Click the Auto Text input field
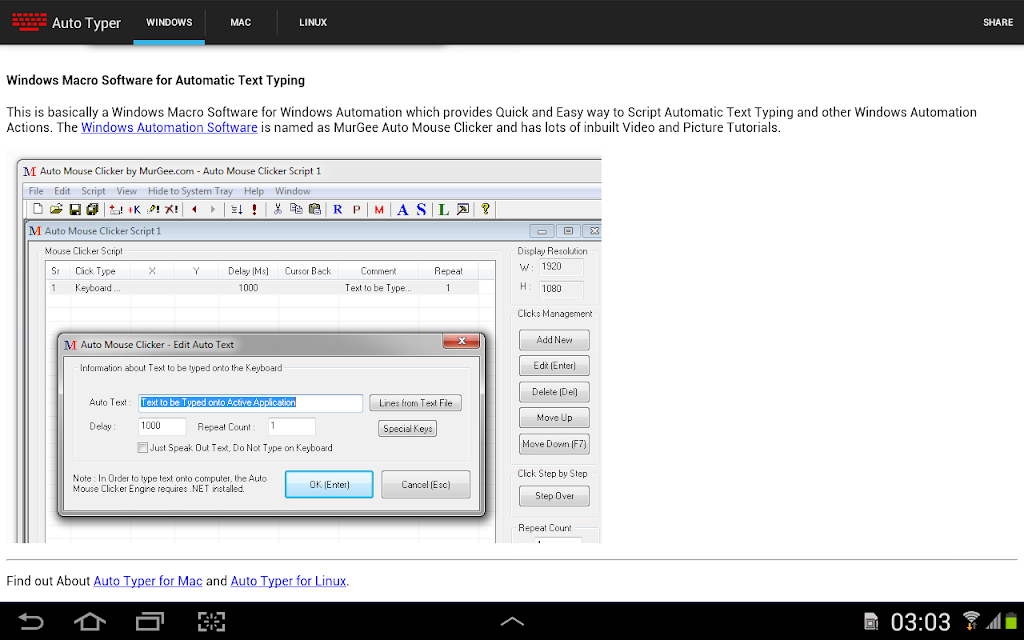The width and height of the screenshot is (1024, 640). (x=250, y=403)
